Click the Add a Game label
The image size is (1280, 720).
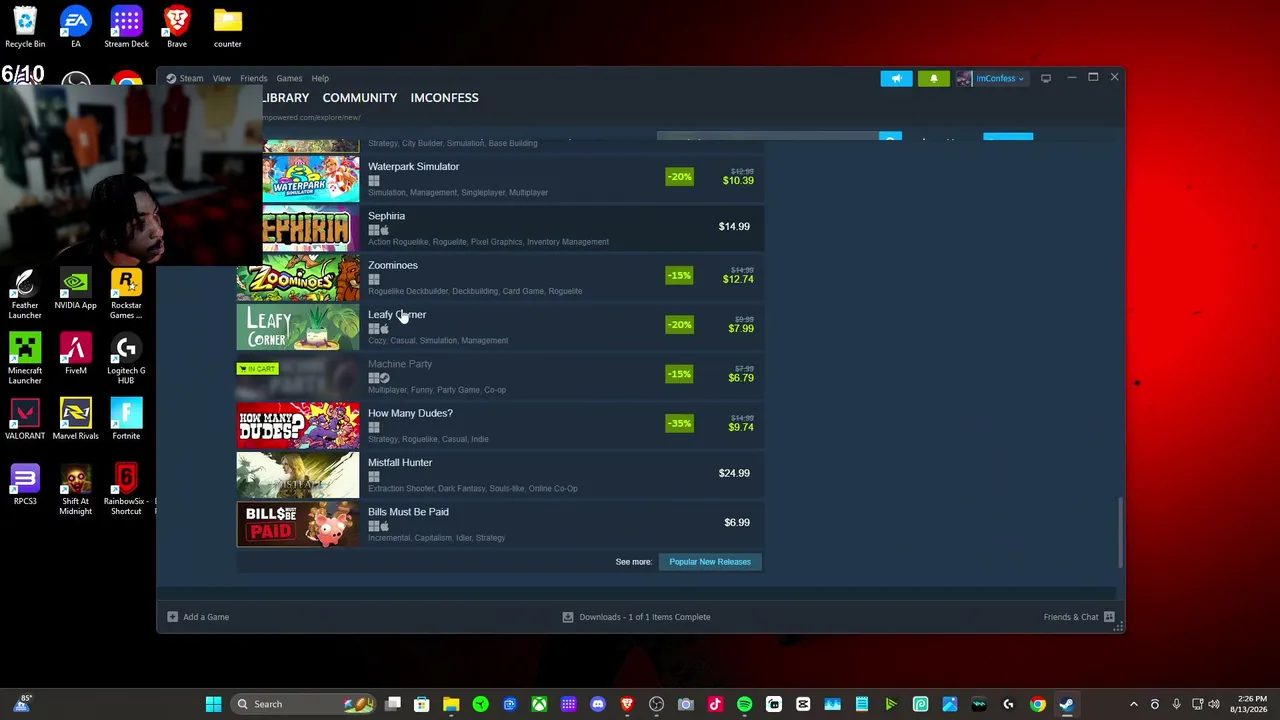tap(206, 617)
